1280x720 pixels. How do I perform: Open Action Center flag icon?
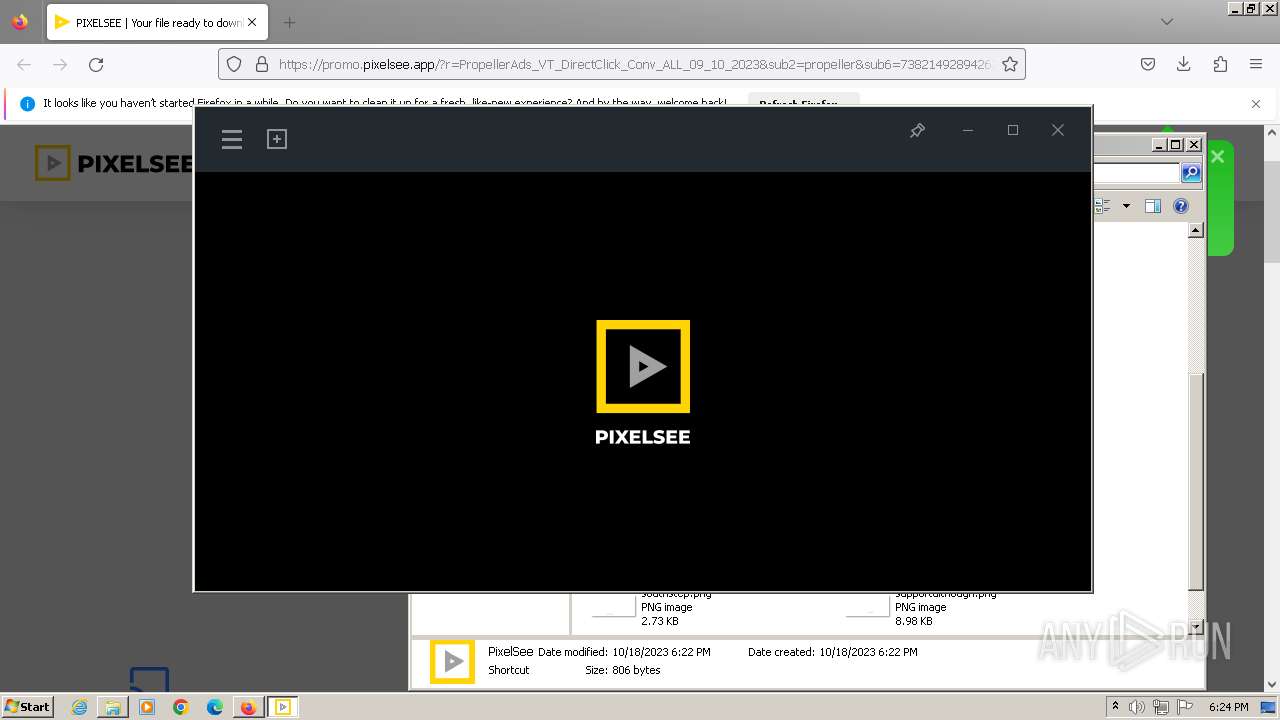click(1185, 707)
